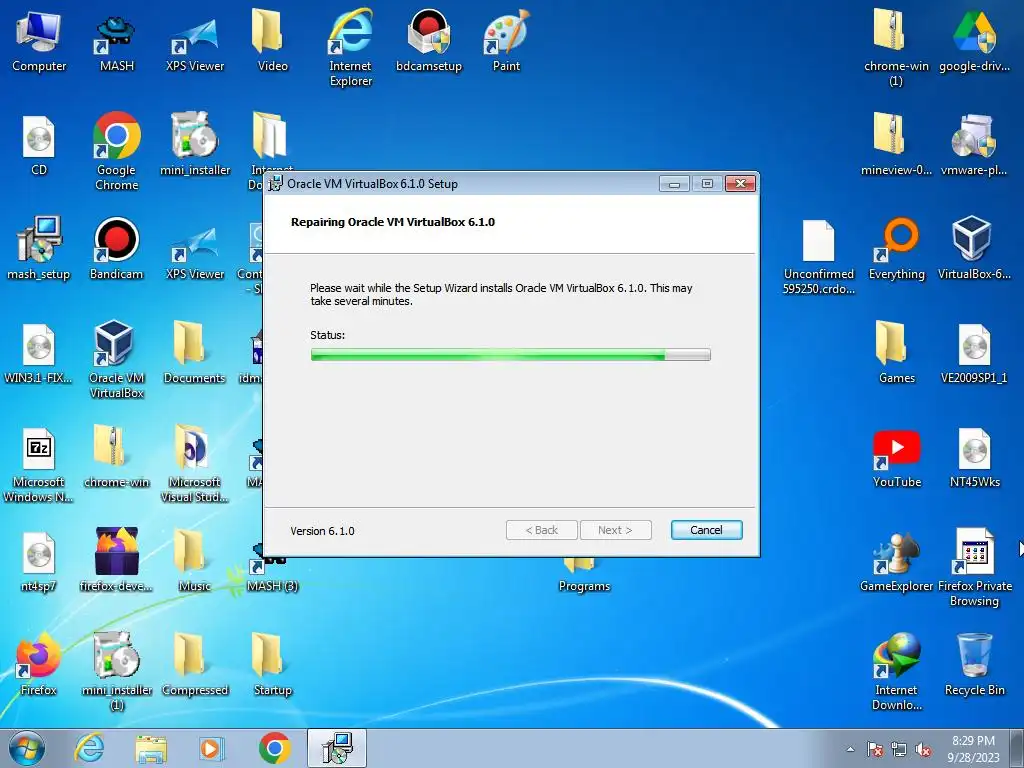The width and height of the screenshot is (1024, 768).
Task: Select the Firefox Private Browsing shortcut
Action: point(974,568)
